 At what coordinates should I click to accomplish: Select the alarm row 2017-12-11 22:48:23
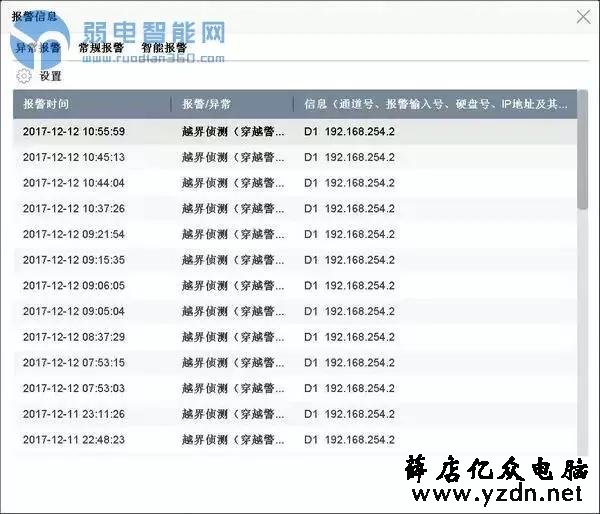(295, 439)
